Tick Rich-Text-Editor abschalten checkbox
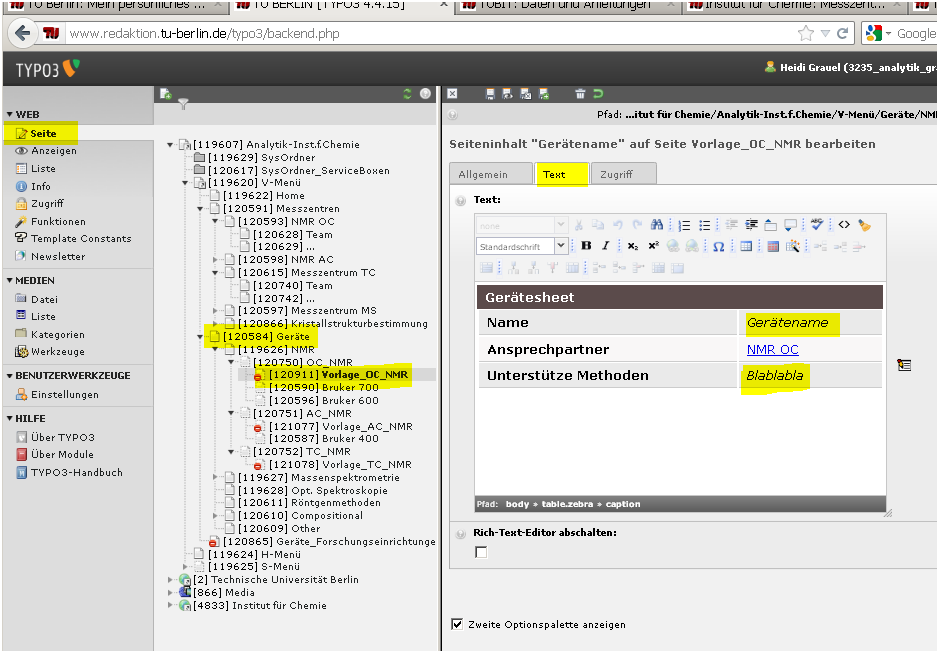 (481, 552)
